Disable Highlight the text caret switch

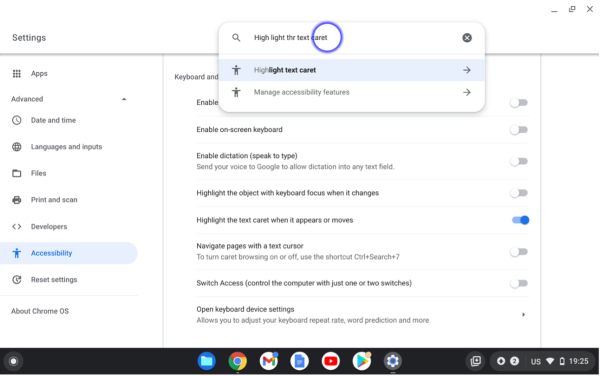[x=520, y=220]
